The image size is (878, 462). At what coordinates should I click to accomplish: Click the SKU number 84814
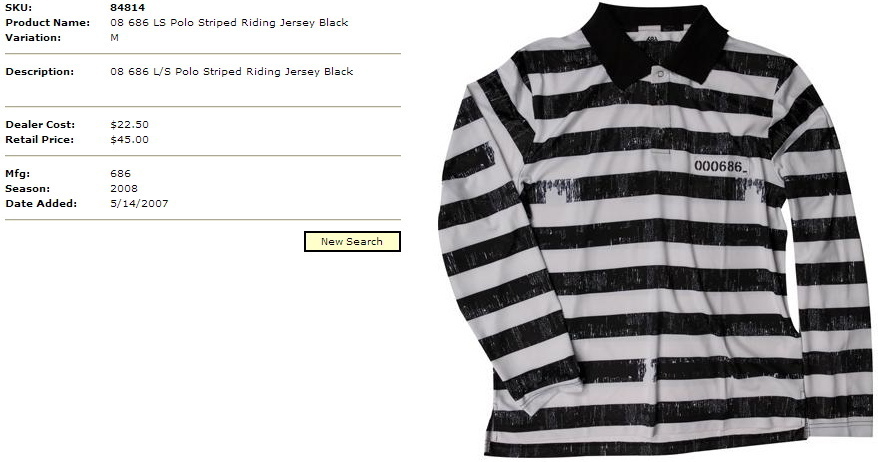(x=128, y=7)
